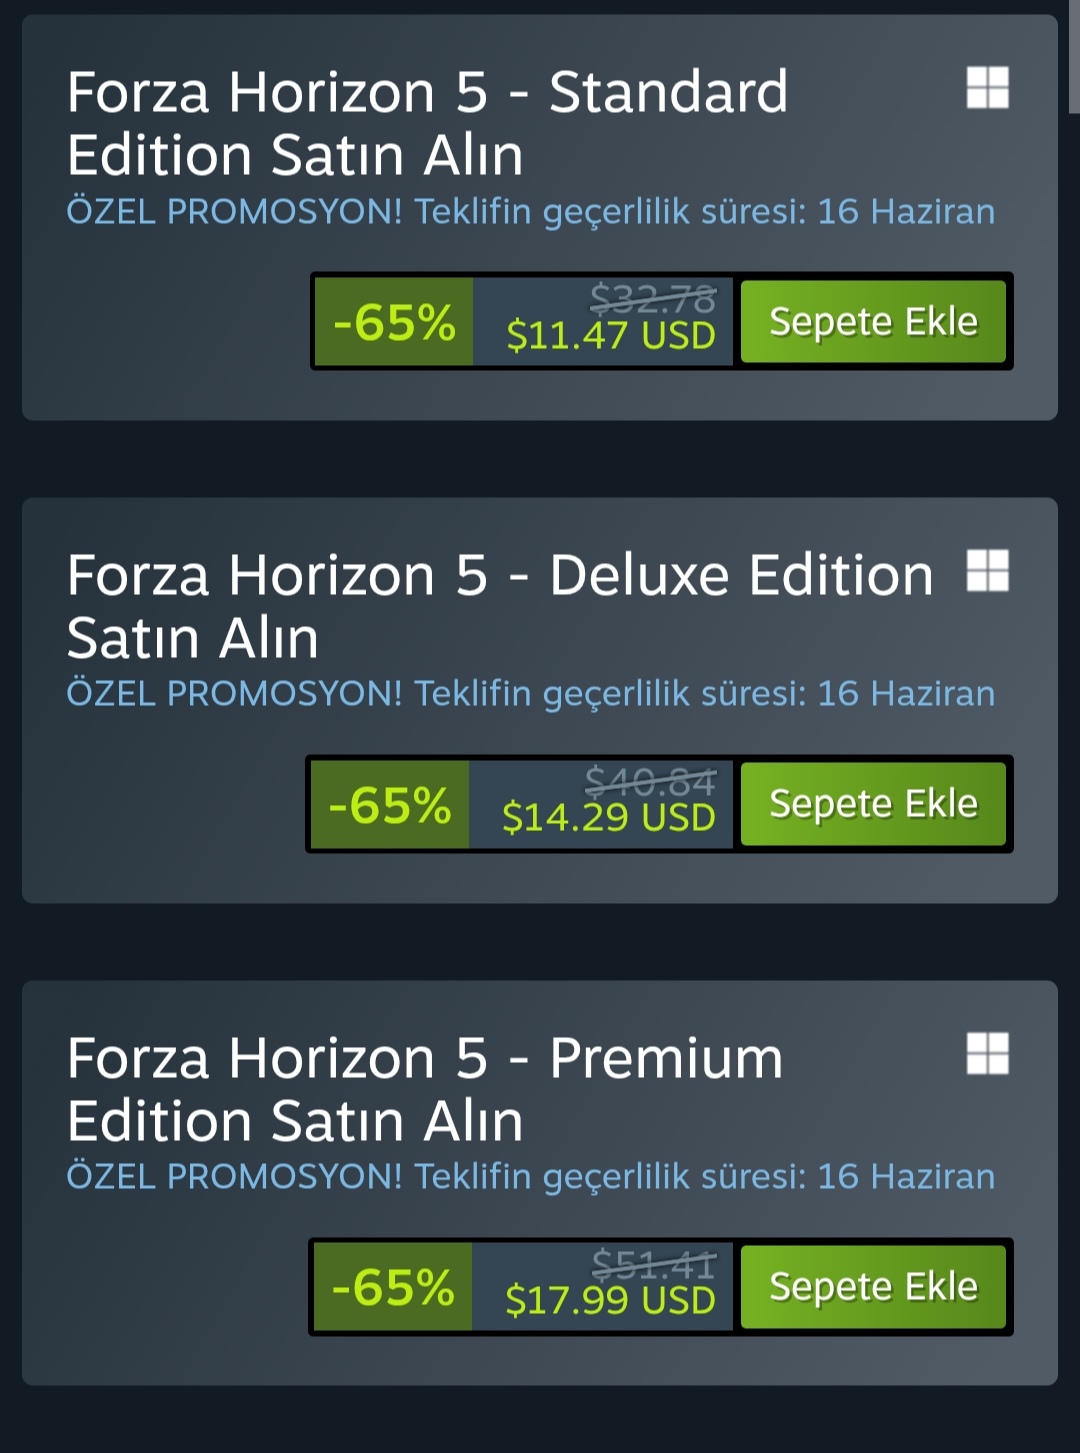The width and height of the screenshot is (1080, 1453).
Task: Open Forza Horizon 5 - Deluxe Edition title
Action: (x=500, y=606)
